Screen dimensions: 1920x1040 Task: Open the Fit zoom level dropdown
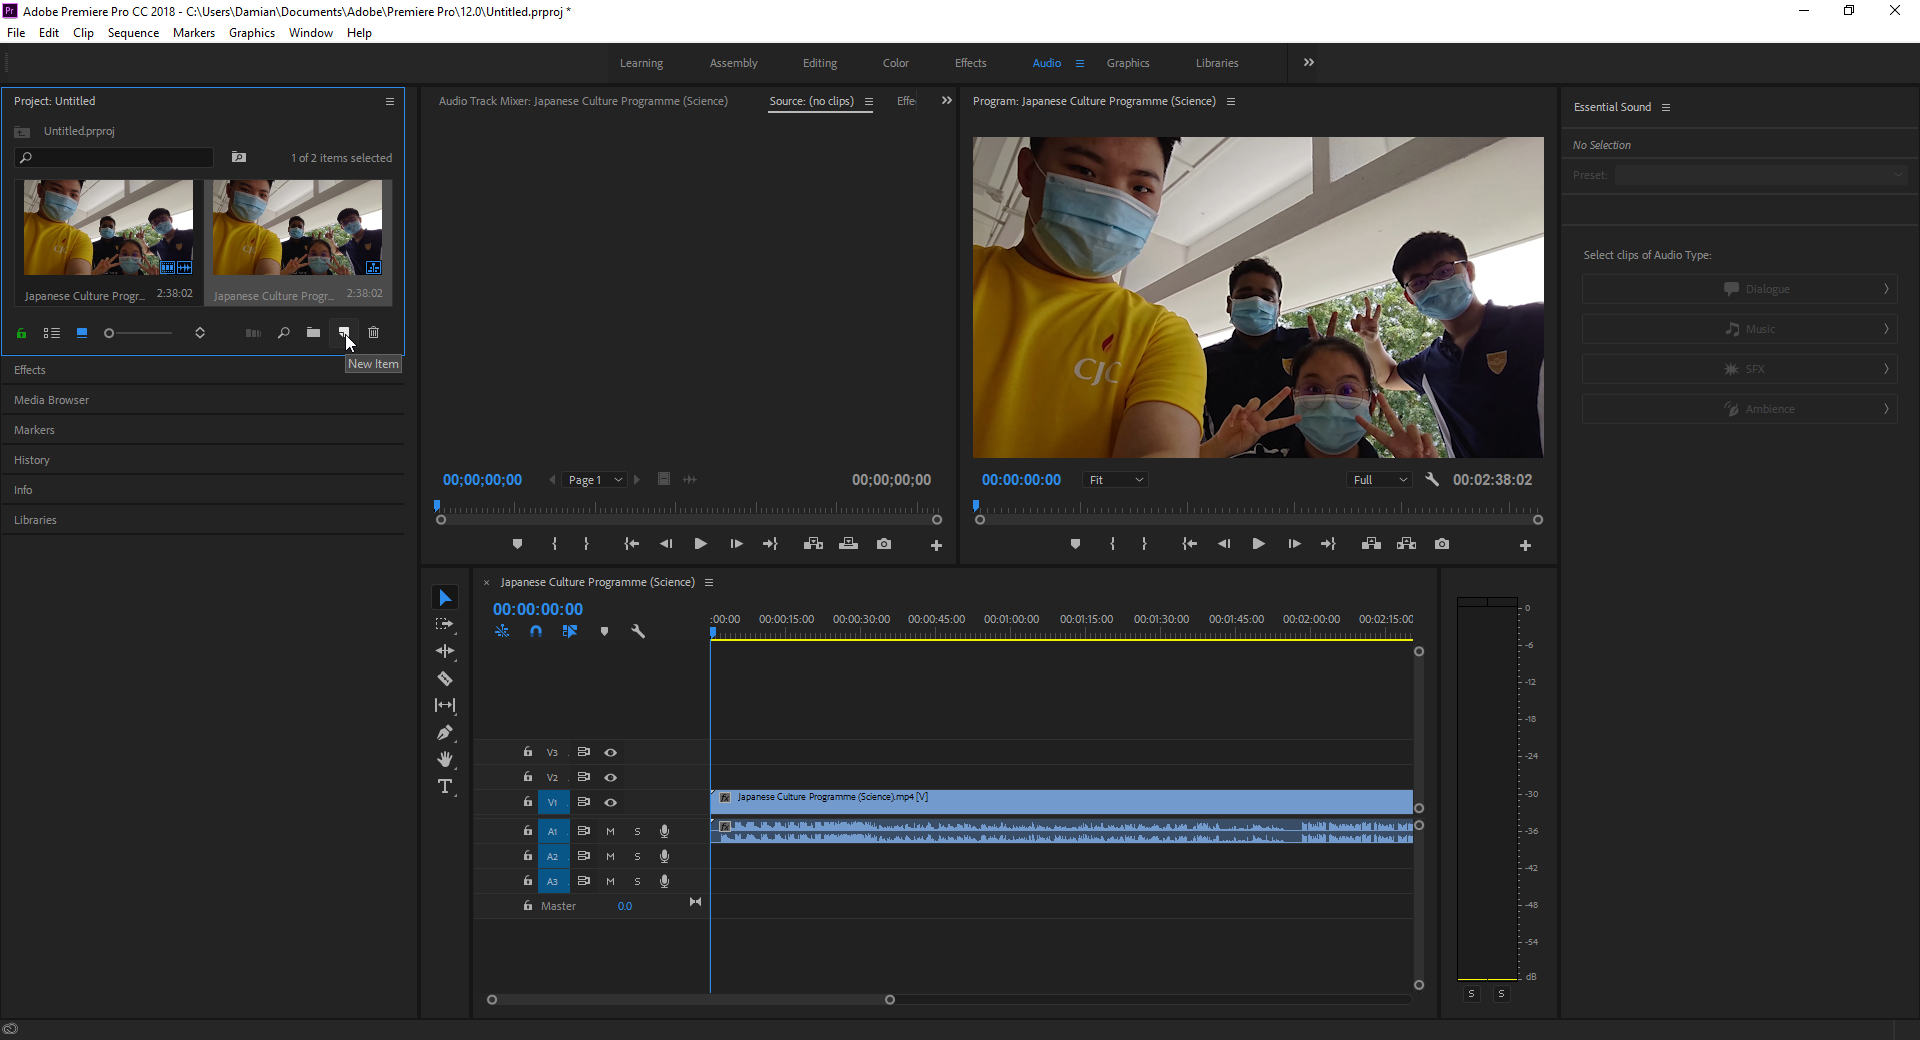coord(1115,481)
